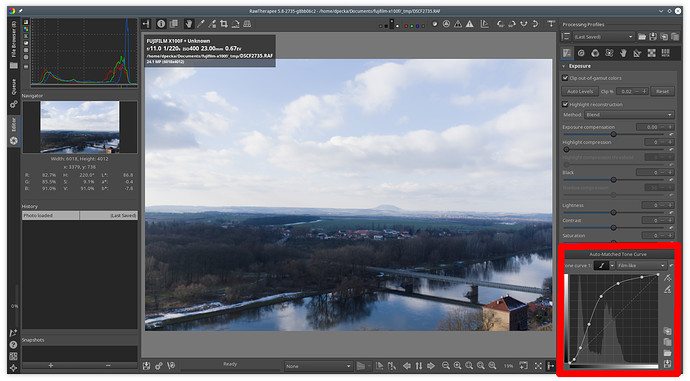
Task: Save the current processing profile icon
Action: coord(653,37)
